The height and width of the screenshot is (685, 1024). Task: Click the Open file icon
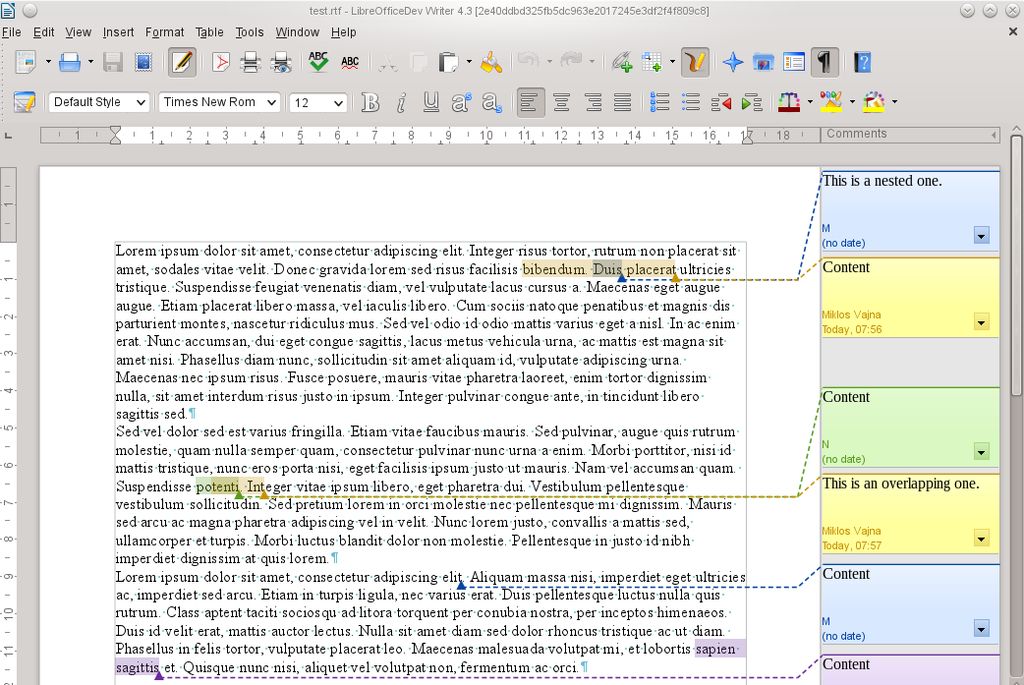point(69,62)
